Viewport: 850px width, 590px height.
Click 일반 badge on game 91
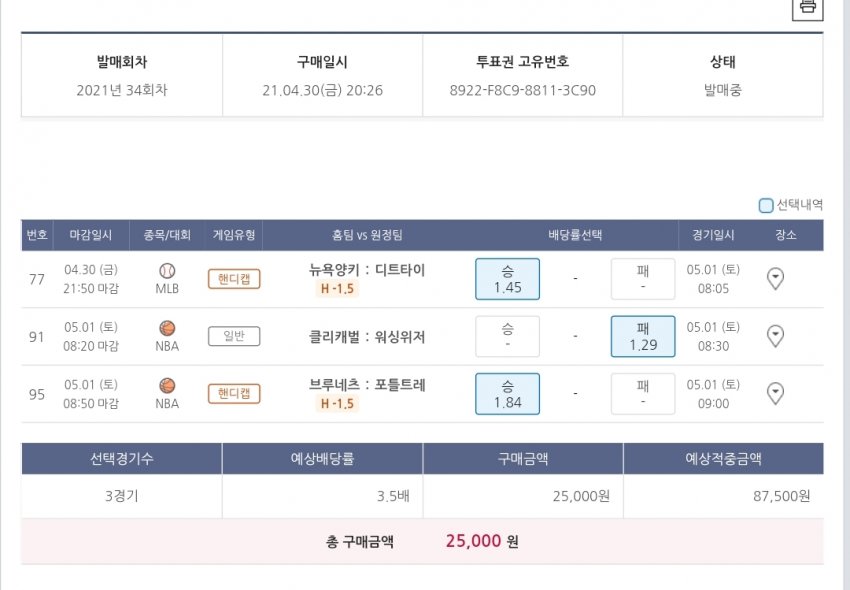pos(234,336)
